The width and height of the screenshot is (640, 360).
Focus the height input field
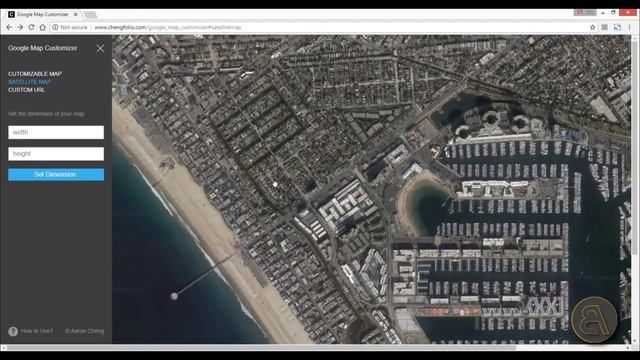[56, 154]
